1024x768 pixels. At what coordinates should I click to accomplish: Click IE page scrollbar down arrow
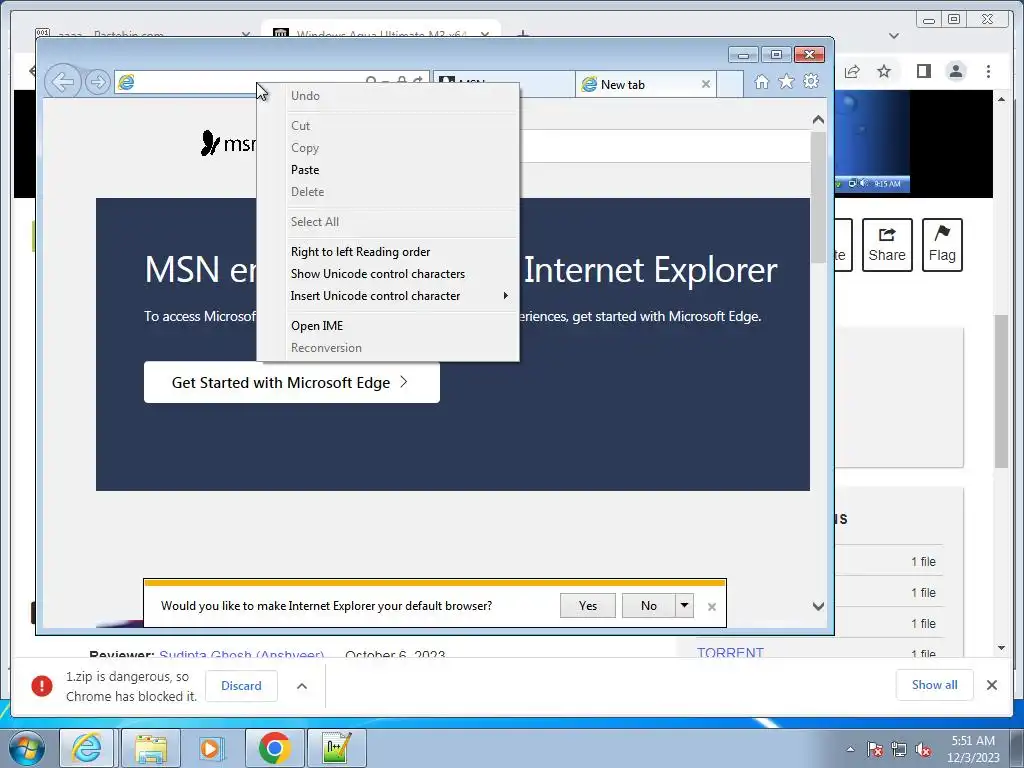coord(818,607)
